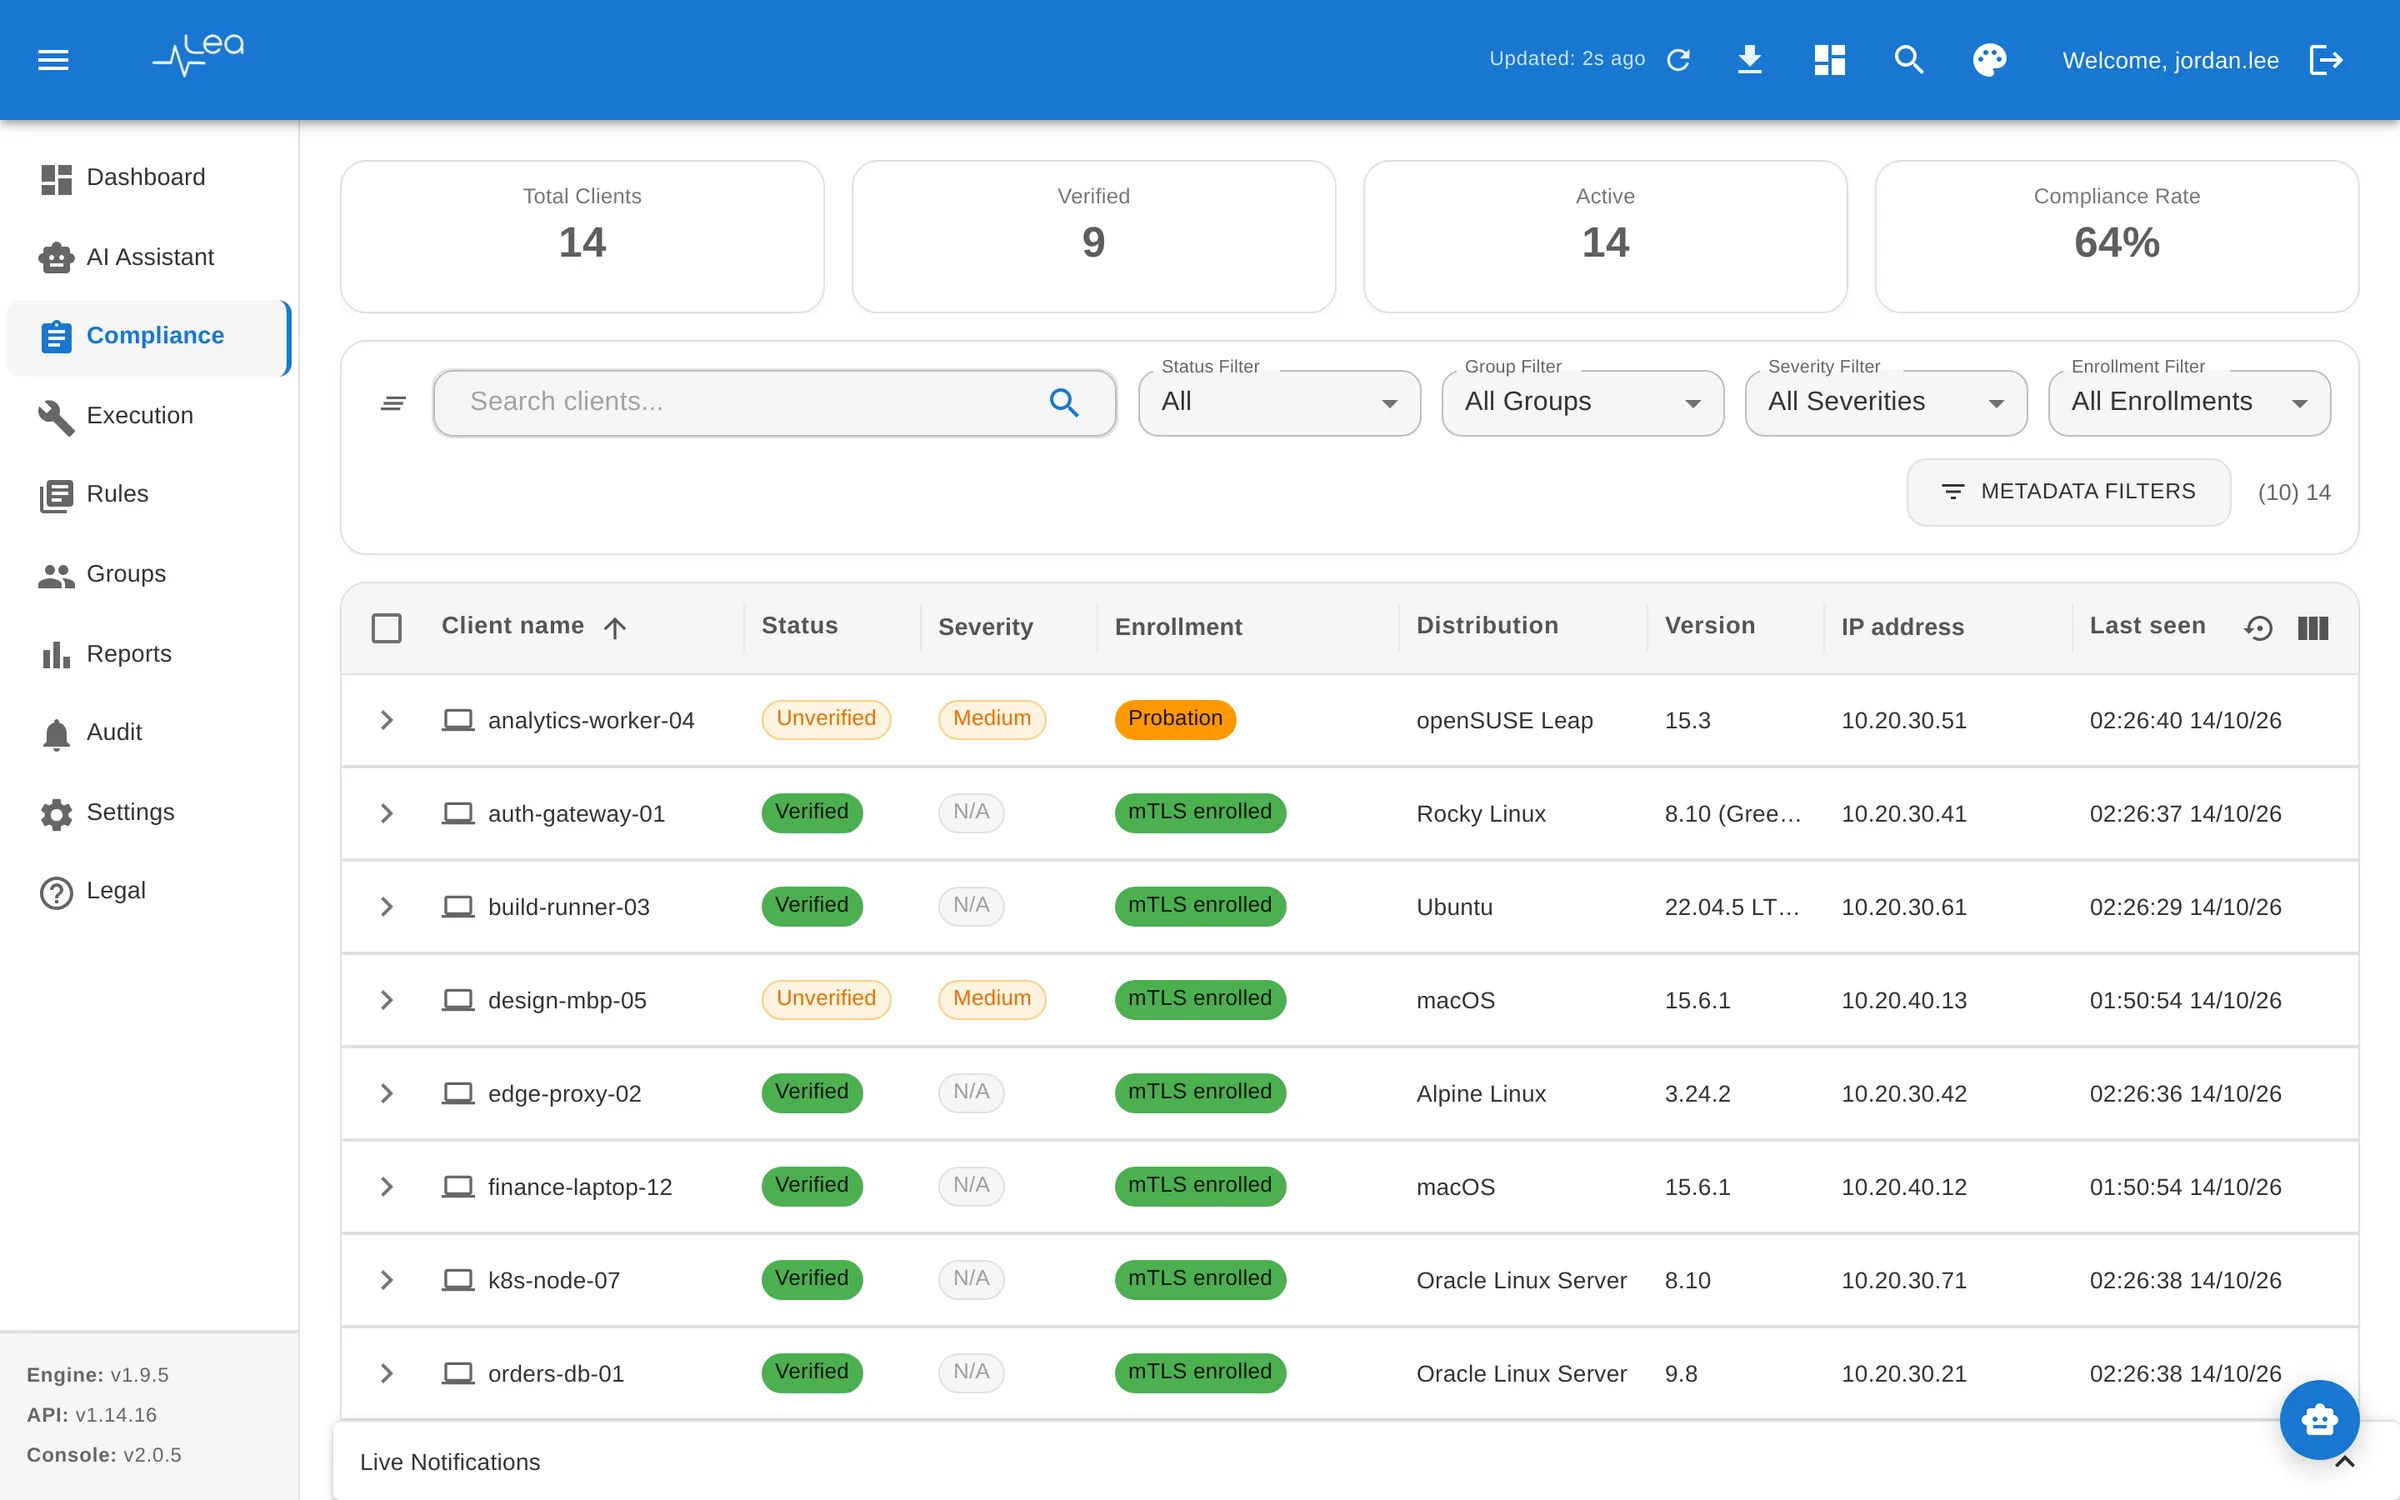Click the orders-db-01 client name

(556, 1374)
